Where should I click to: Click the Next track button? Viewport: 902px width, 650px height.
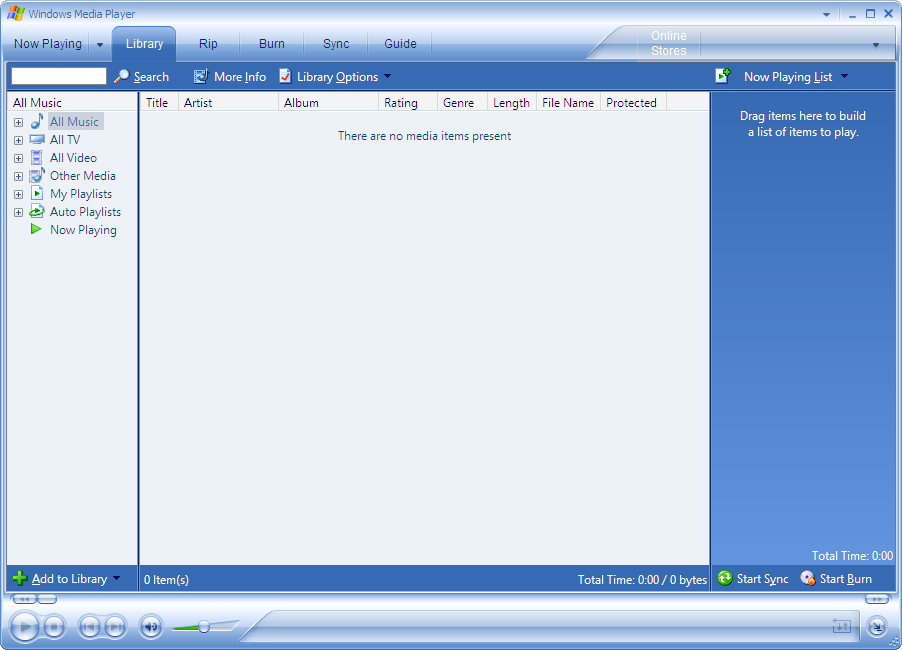tap(115, 626)
